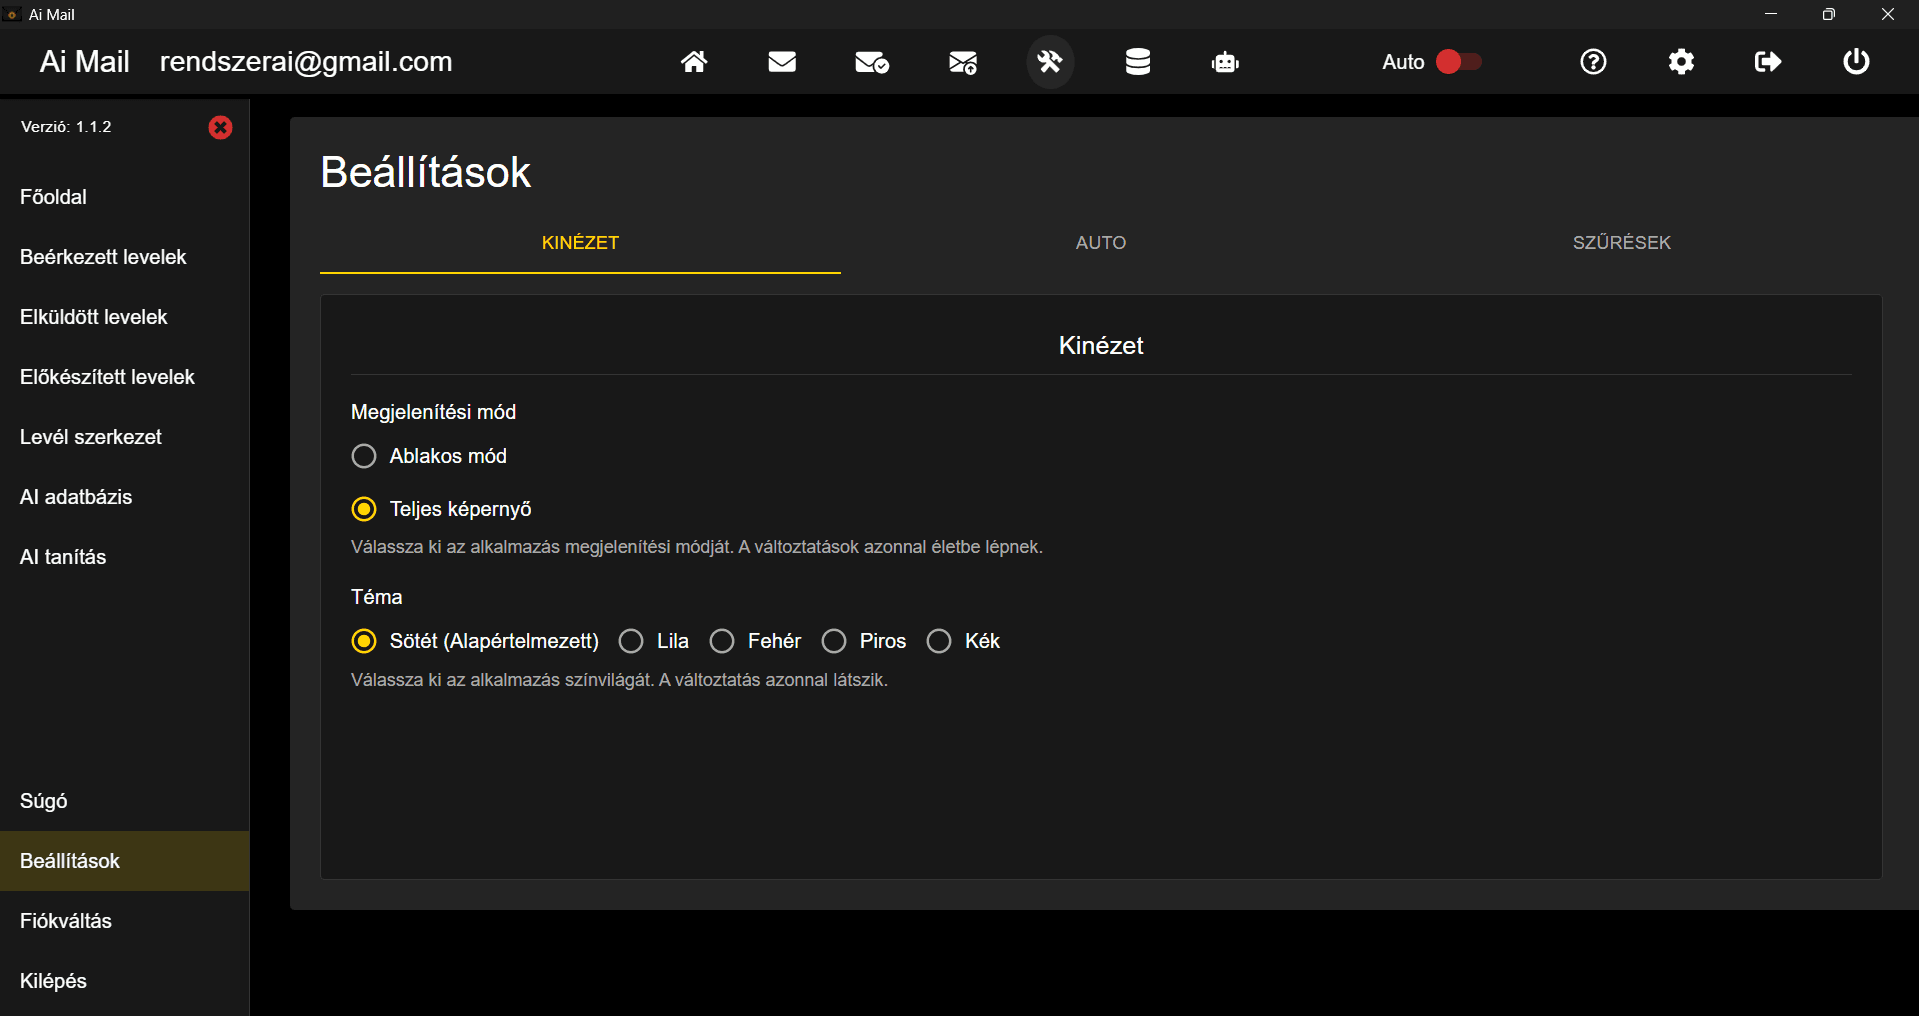Select the checked-mail envelope icon
This screenshot has height=1016, width=1919.
[x=871, y=62]
